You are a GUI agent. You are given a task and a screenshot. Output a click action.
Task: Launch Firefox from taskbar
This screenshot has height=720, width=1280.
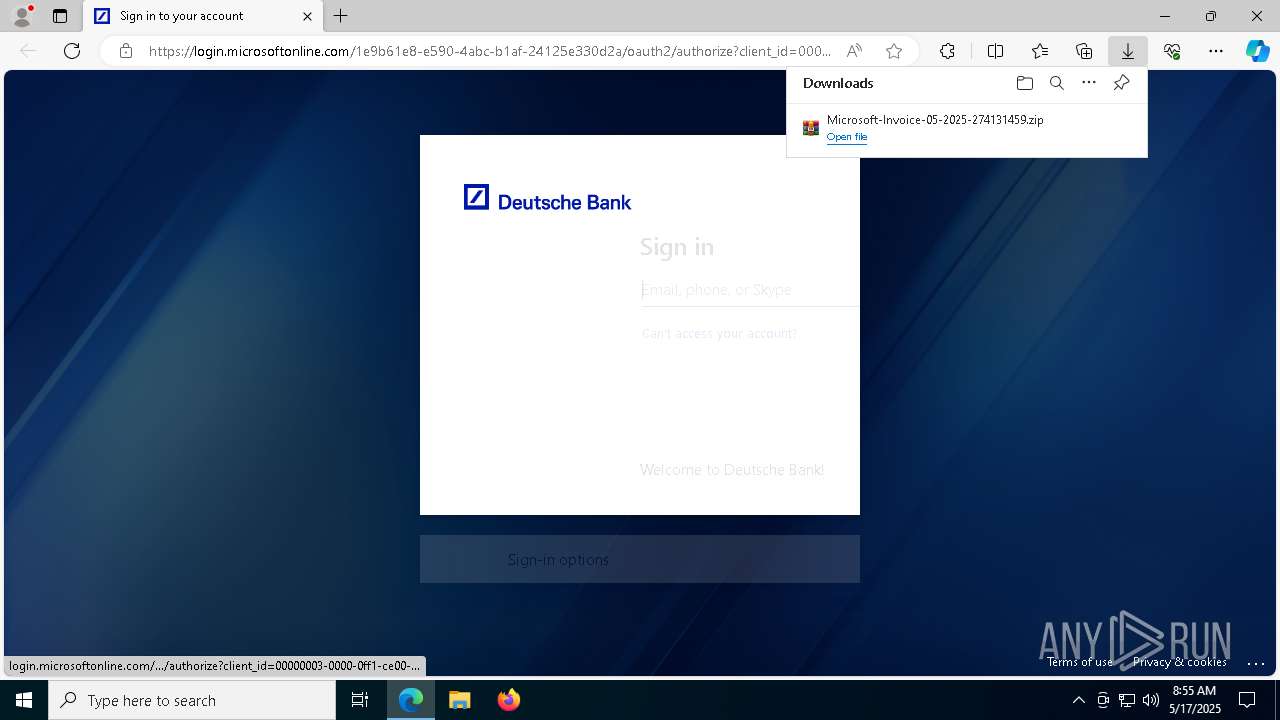[x=509, y=700]
